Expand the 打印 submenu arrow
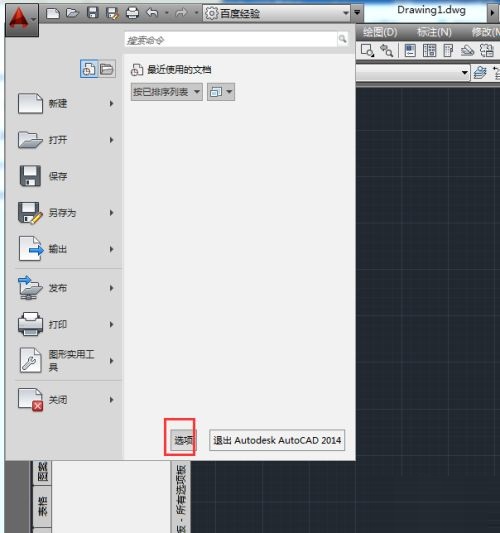Viewport: 500px width, 533px height. pyautogui.click(x=111, y=325)
